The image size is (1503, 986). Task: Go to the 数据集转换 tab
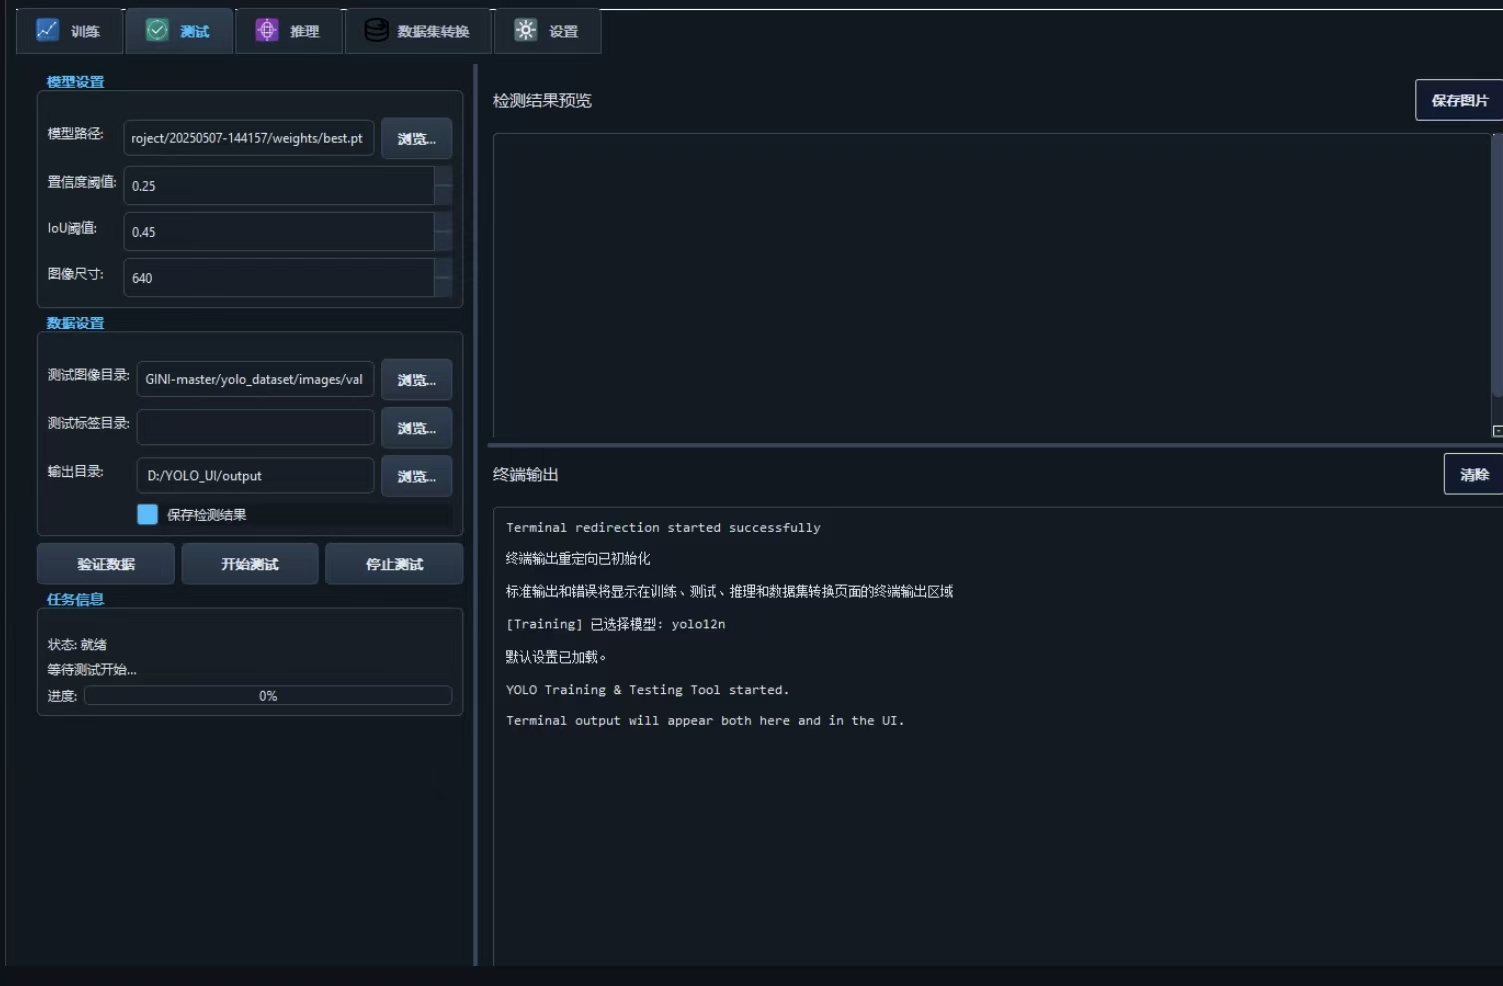pyautogui.click(x=418, y=31)
